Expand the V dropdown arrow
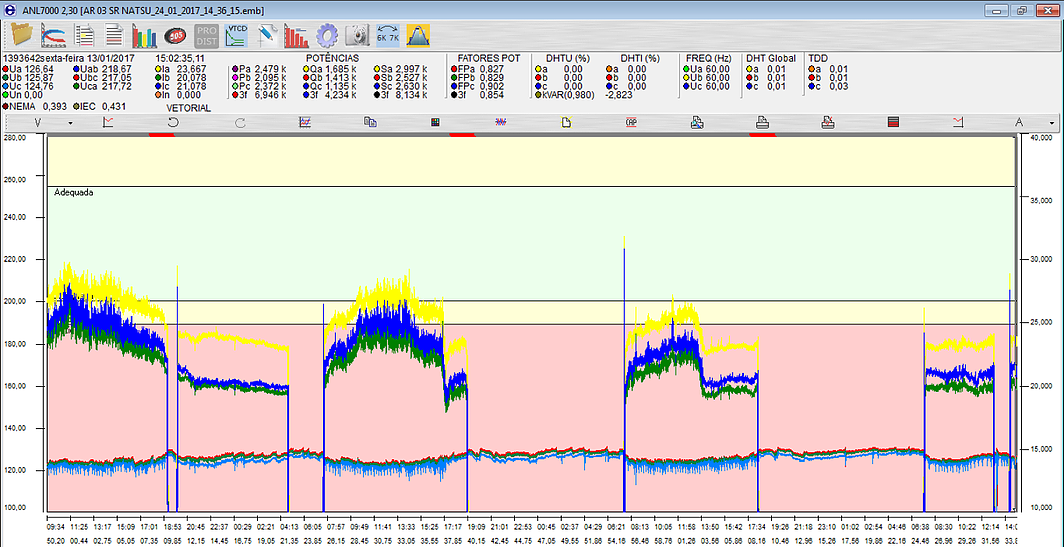Screen dimensions: 1064x547 (70, 123)
